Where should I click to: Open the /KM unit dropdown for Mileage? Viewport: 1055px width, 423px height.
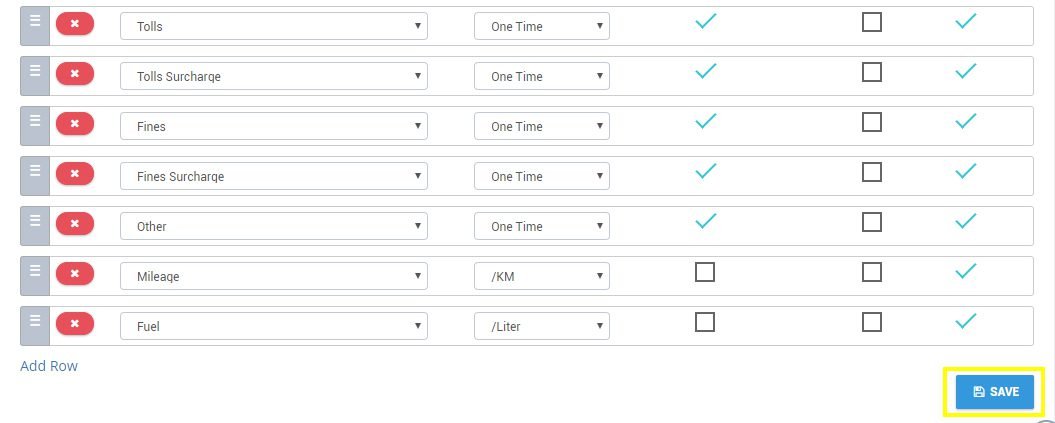coord(542,276)
